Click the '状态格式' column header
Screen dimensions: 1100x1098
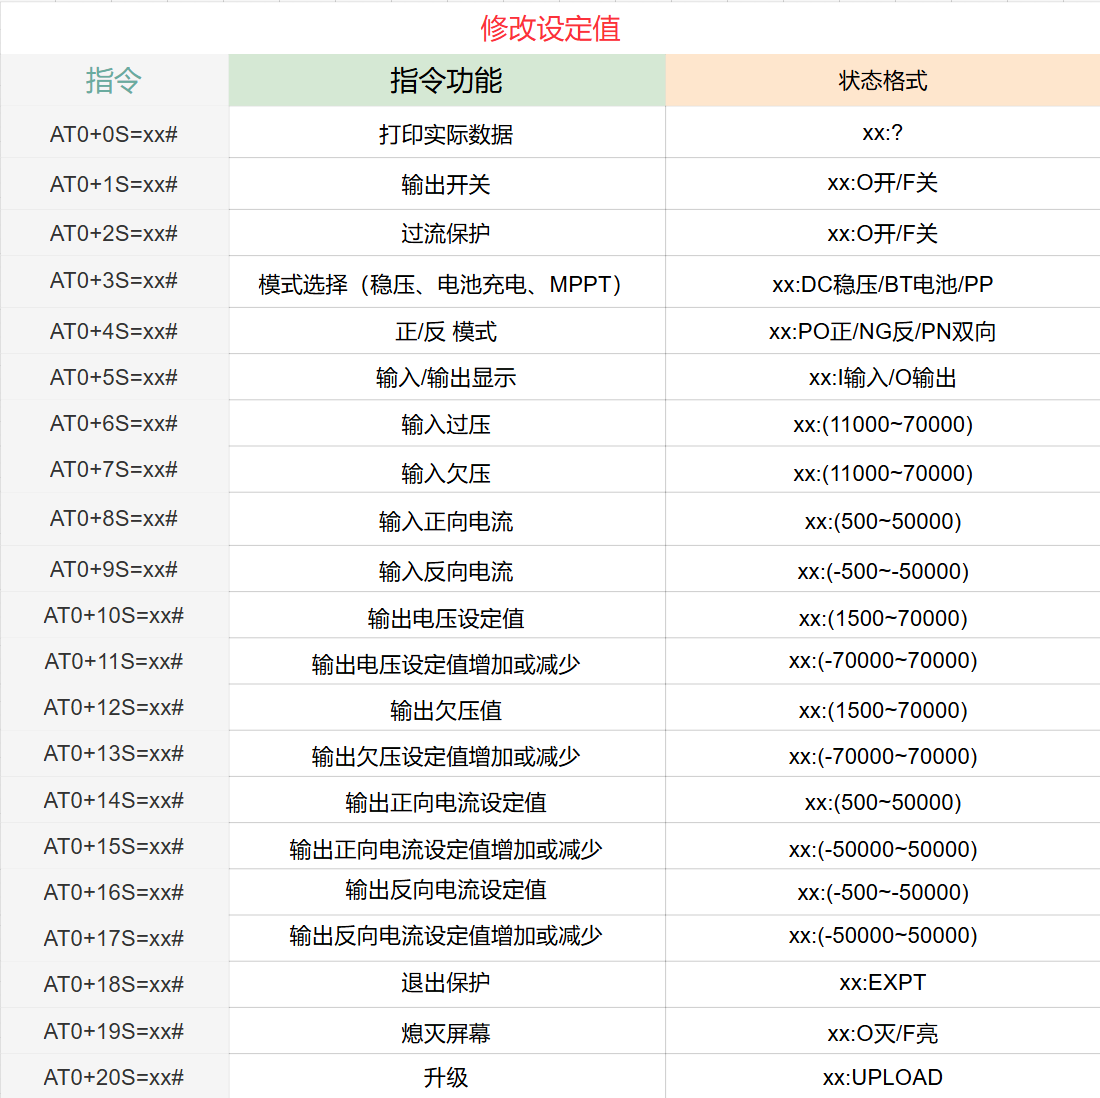883,80
